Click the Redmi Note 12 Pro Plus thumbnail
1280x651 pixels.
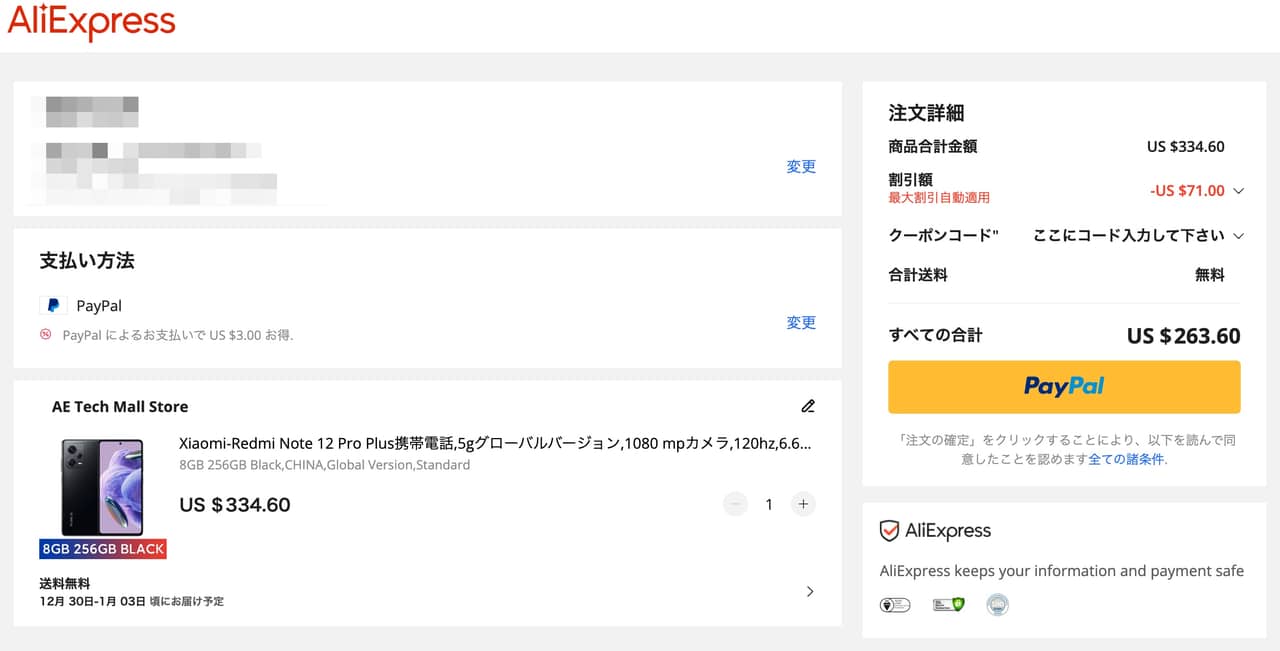click(x=102, y=488)
